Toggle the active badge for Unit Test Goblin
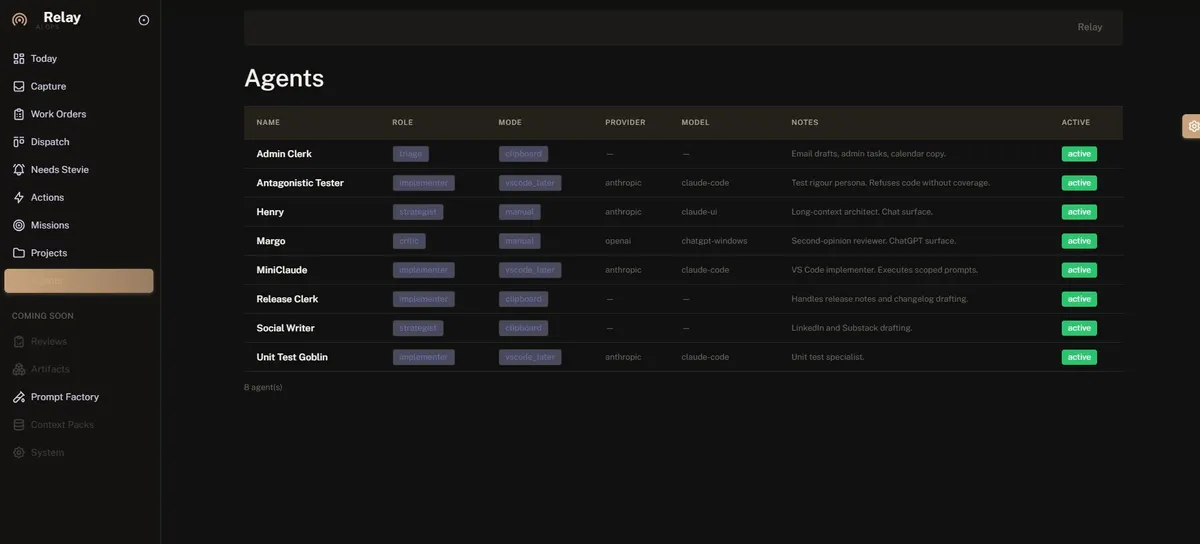Viewport: 1200px width, 544px height. tap(1079, 357)
